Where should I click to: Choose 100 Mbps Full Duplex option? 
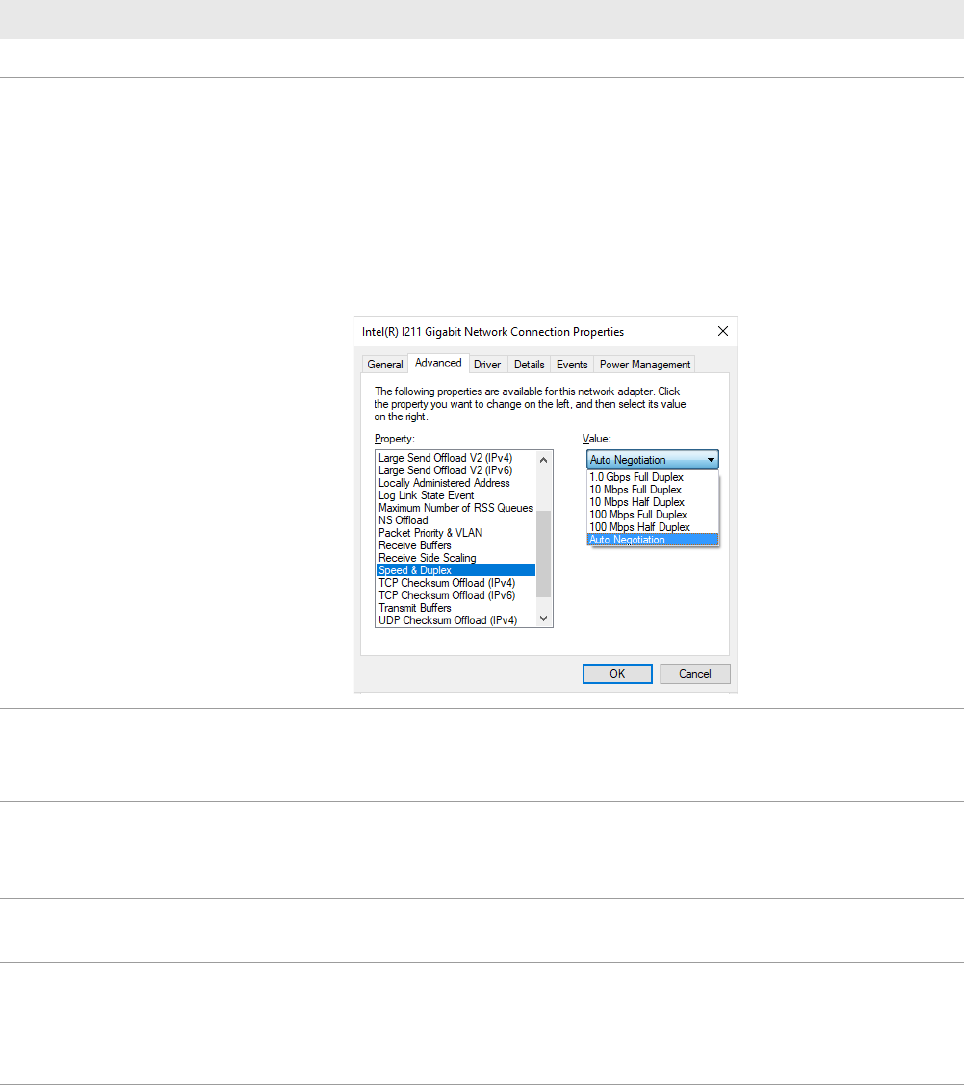coord(653,514)
